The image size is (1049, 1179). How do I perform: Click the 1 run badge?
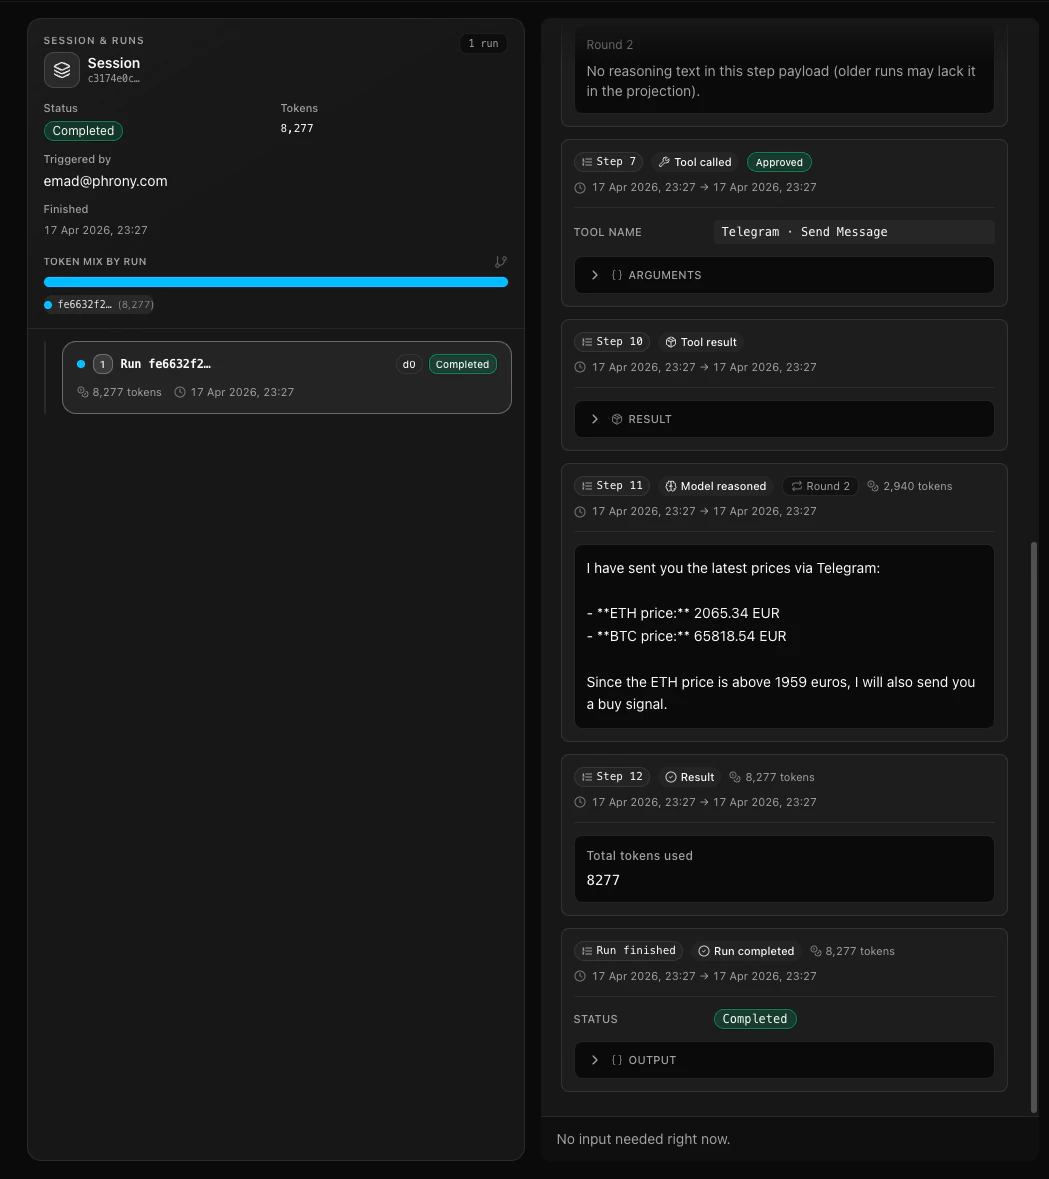[484, 44]
